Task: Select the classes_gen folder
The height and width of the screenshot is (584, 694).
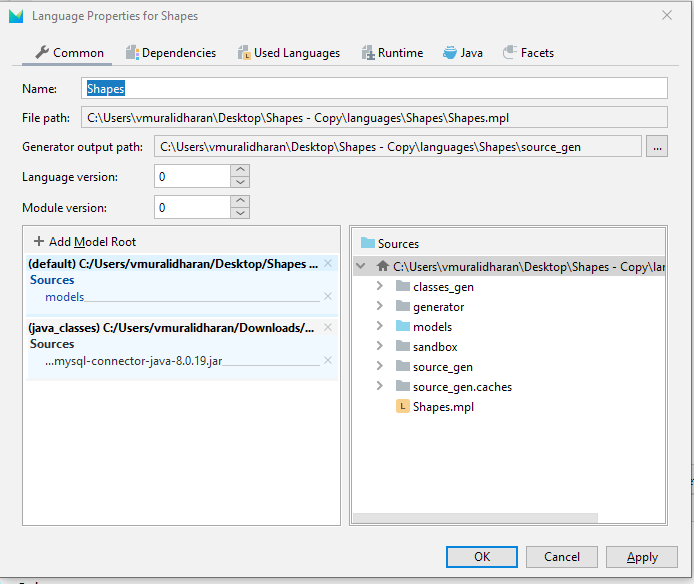Action: click(442, 287)
